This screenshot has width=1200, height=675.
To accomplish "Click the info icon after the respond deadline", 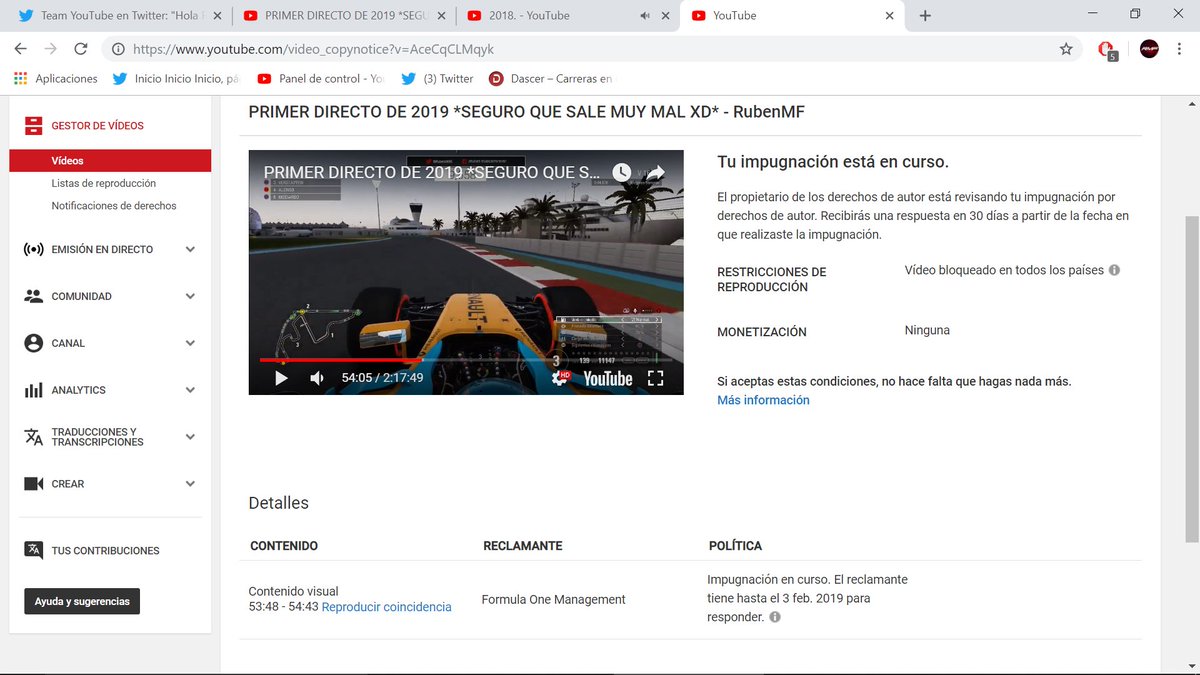I will pos(775,617).
